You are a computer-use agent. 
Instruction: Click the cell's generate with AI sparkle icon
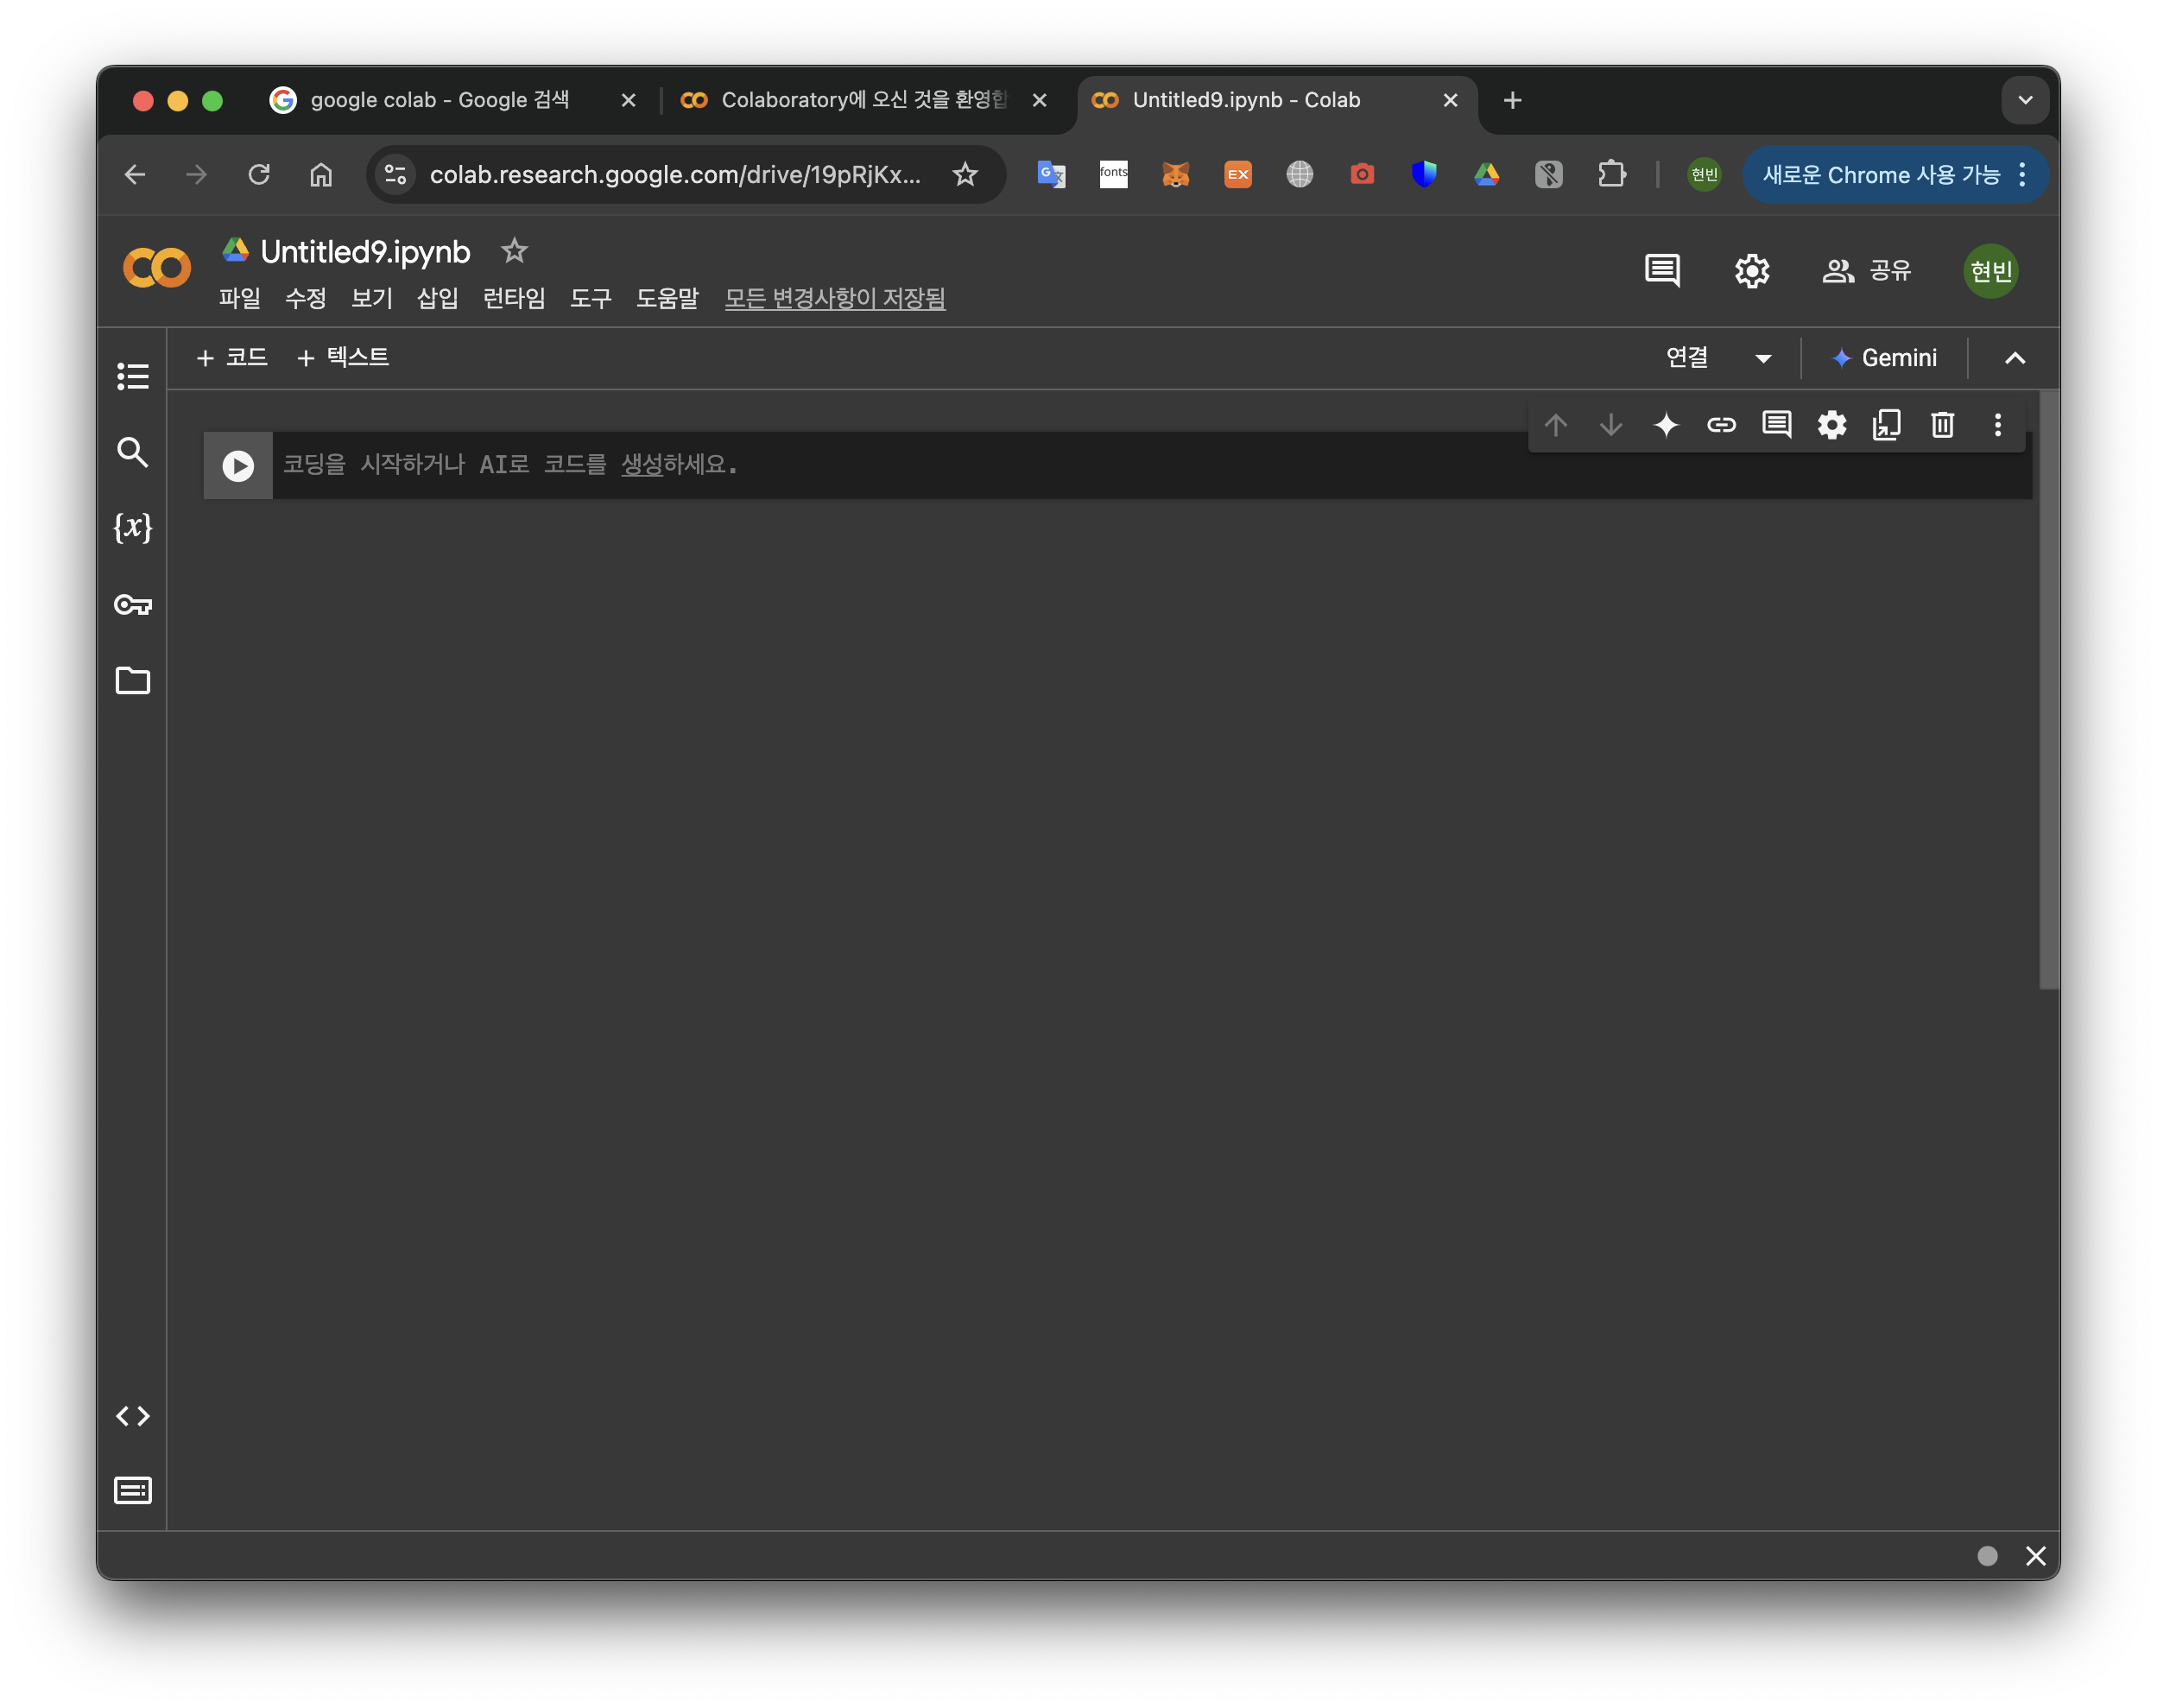tap(1666, 425)
